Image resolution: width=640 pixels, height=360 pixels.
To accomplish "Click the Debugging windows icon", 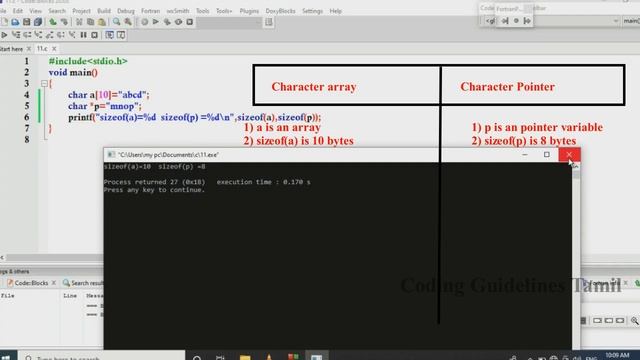I will tap(109, 35).
